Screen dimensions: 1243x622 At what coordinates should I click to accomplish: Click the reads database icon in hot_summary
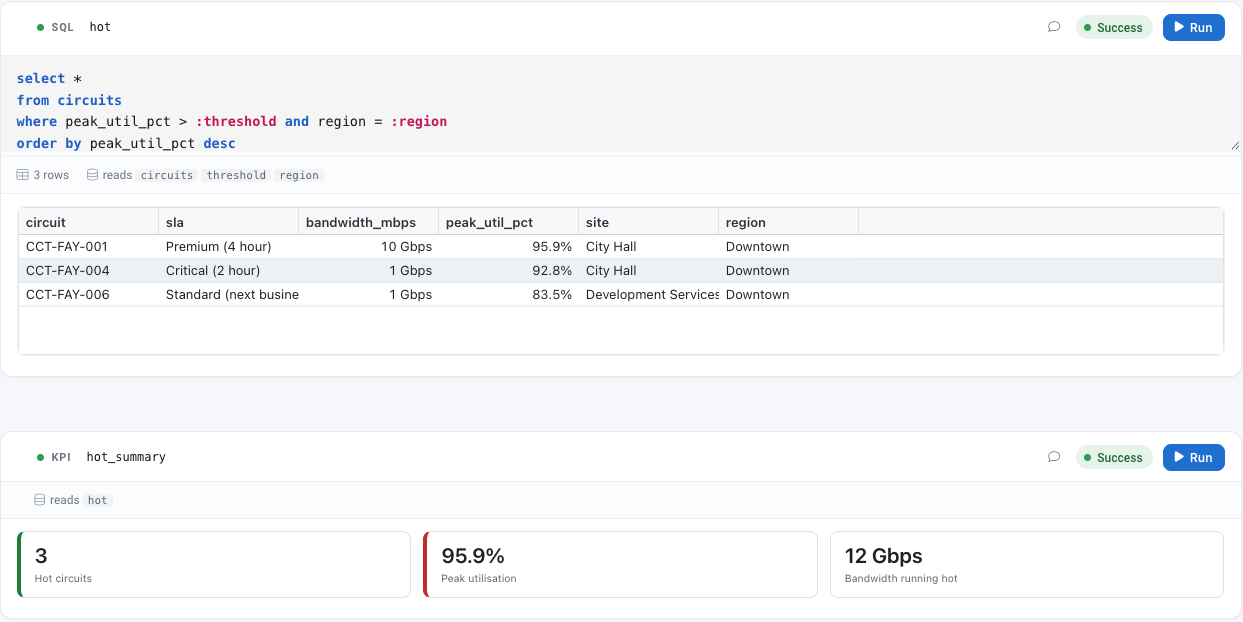(x=40, y=500)
